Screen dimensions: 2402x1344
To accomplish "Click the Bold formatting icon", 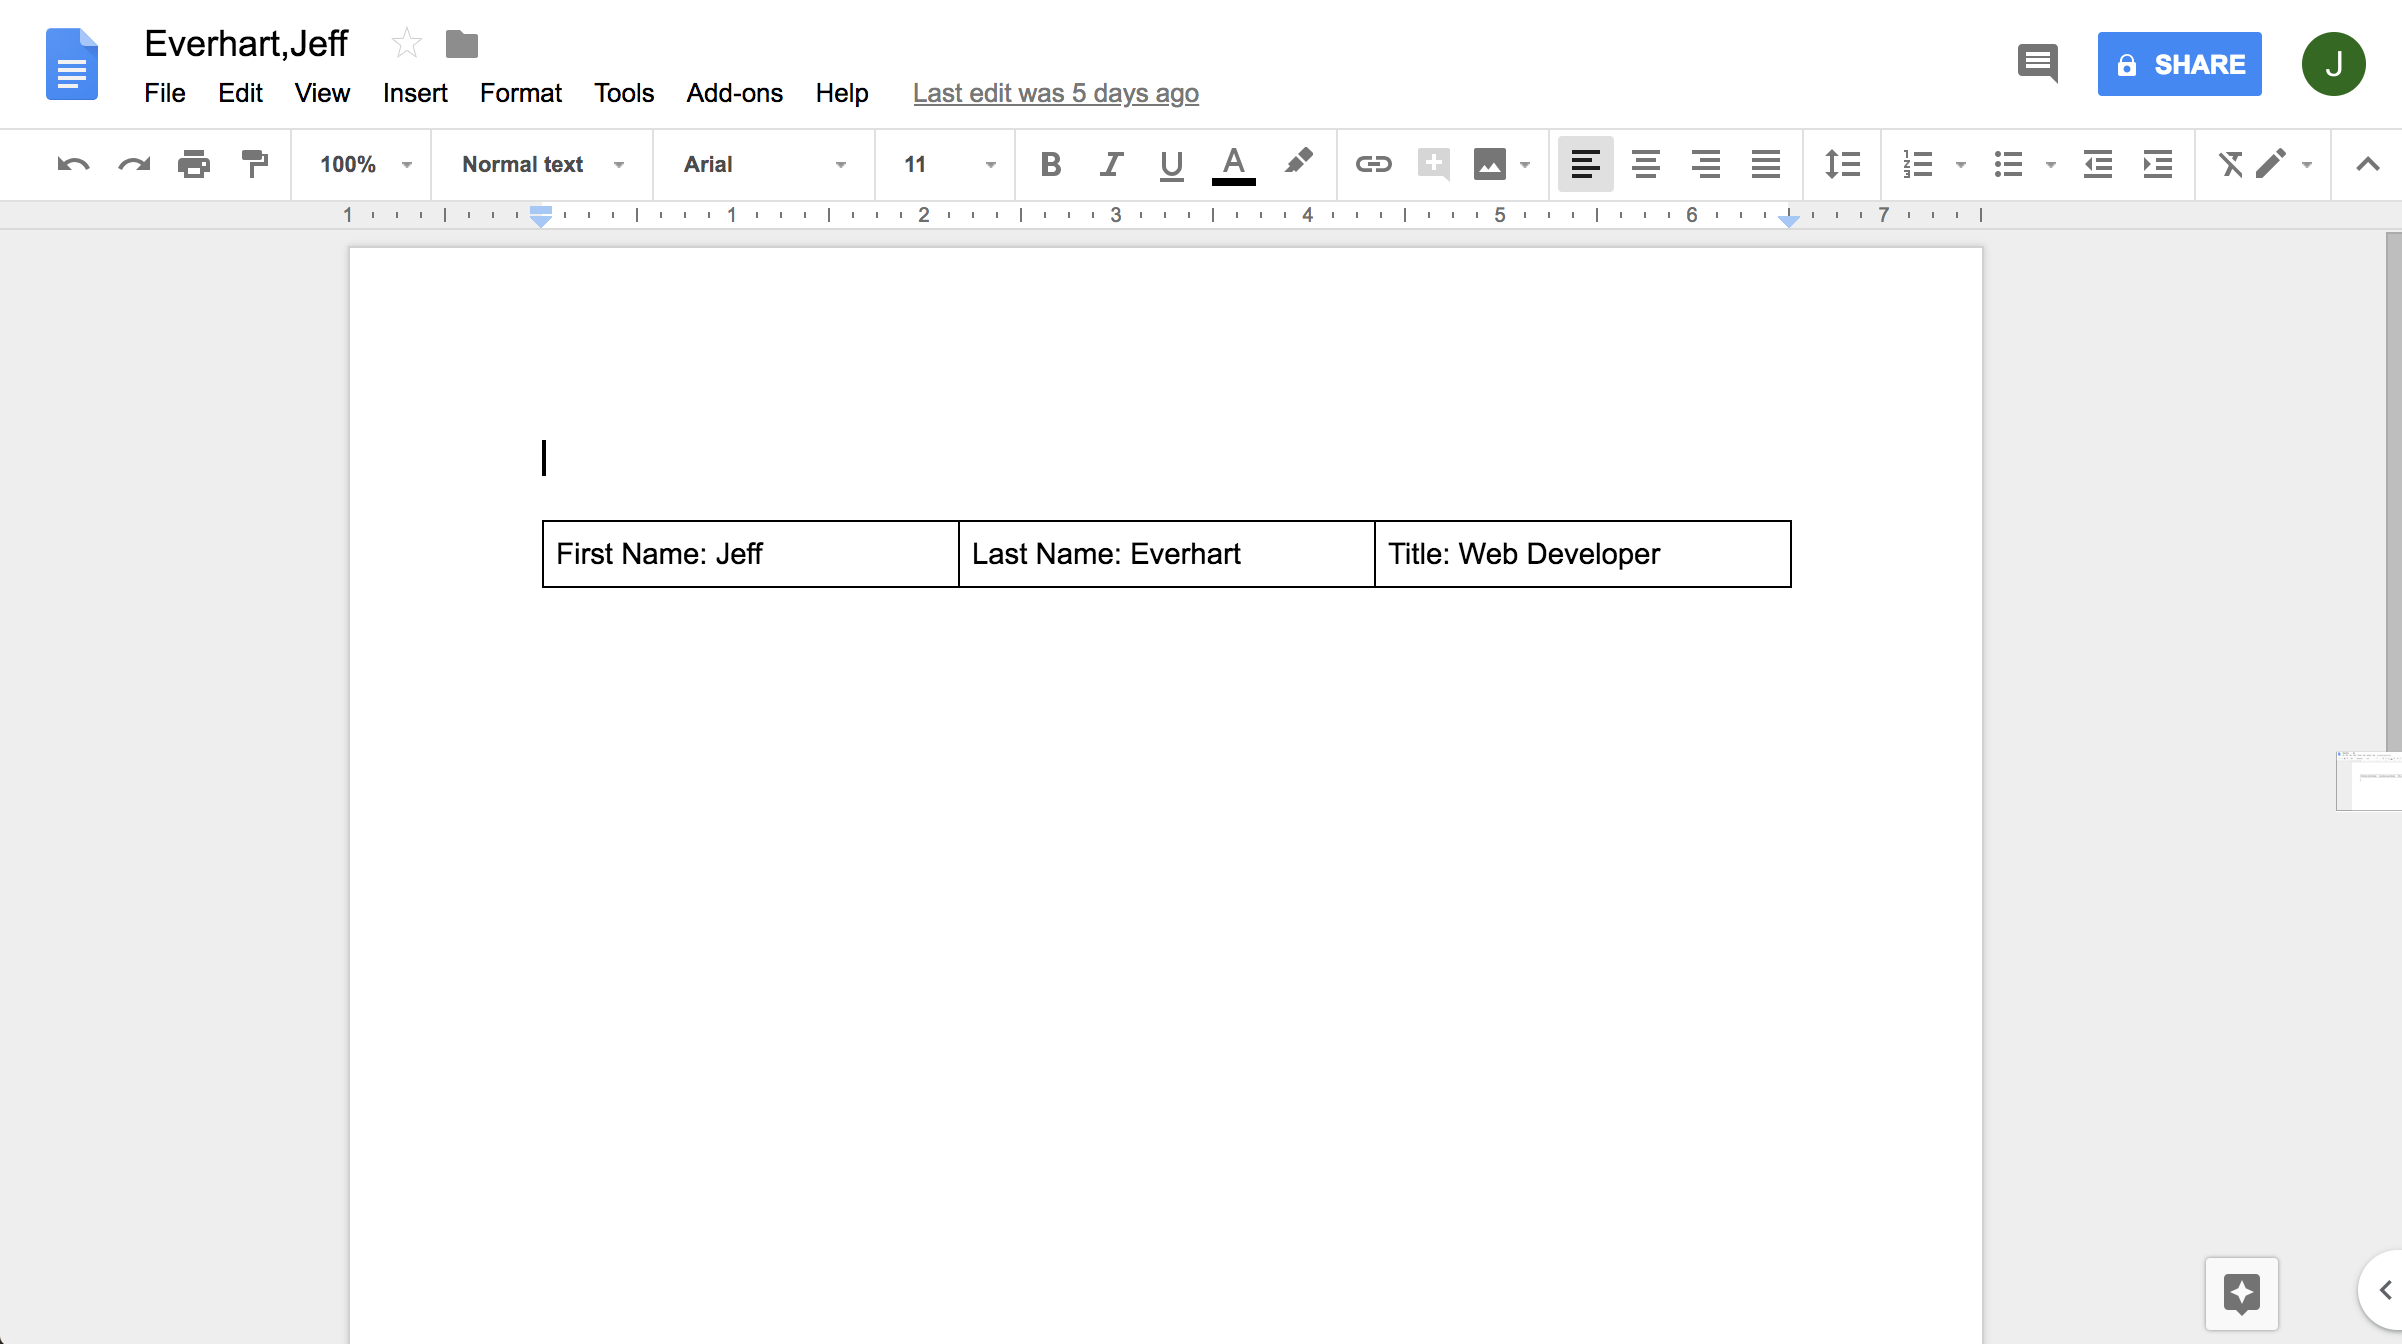I will tap(1049, 163).
